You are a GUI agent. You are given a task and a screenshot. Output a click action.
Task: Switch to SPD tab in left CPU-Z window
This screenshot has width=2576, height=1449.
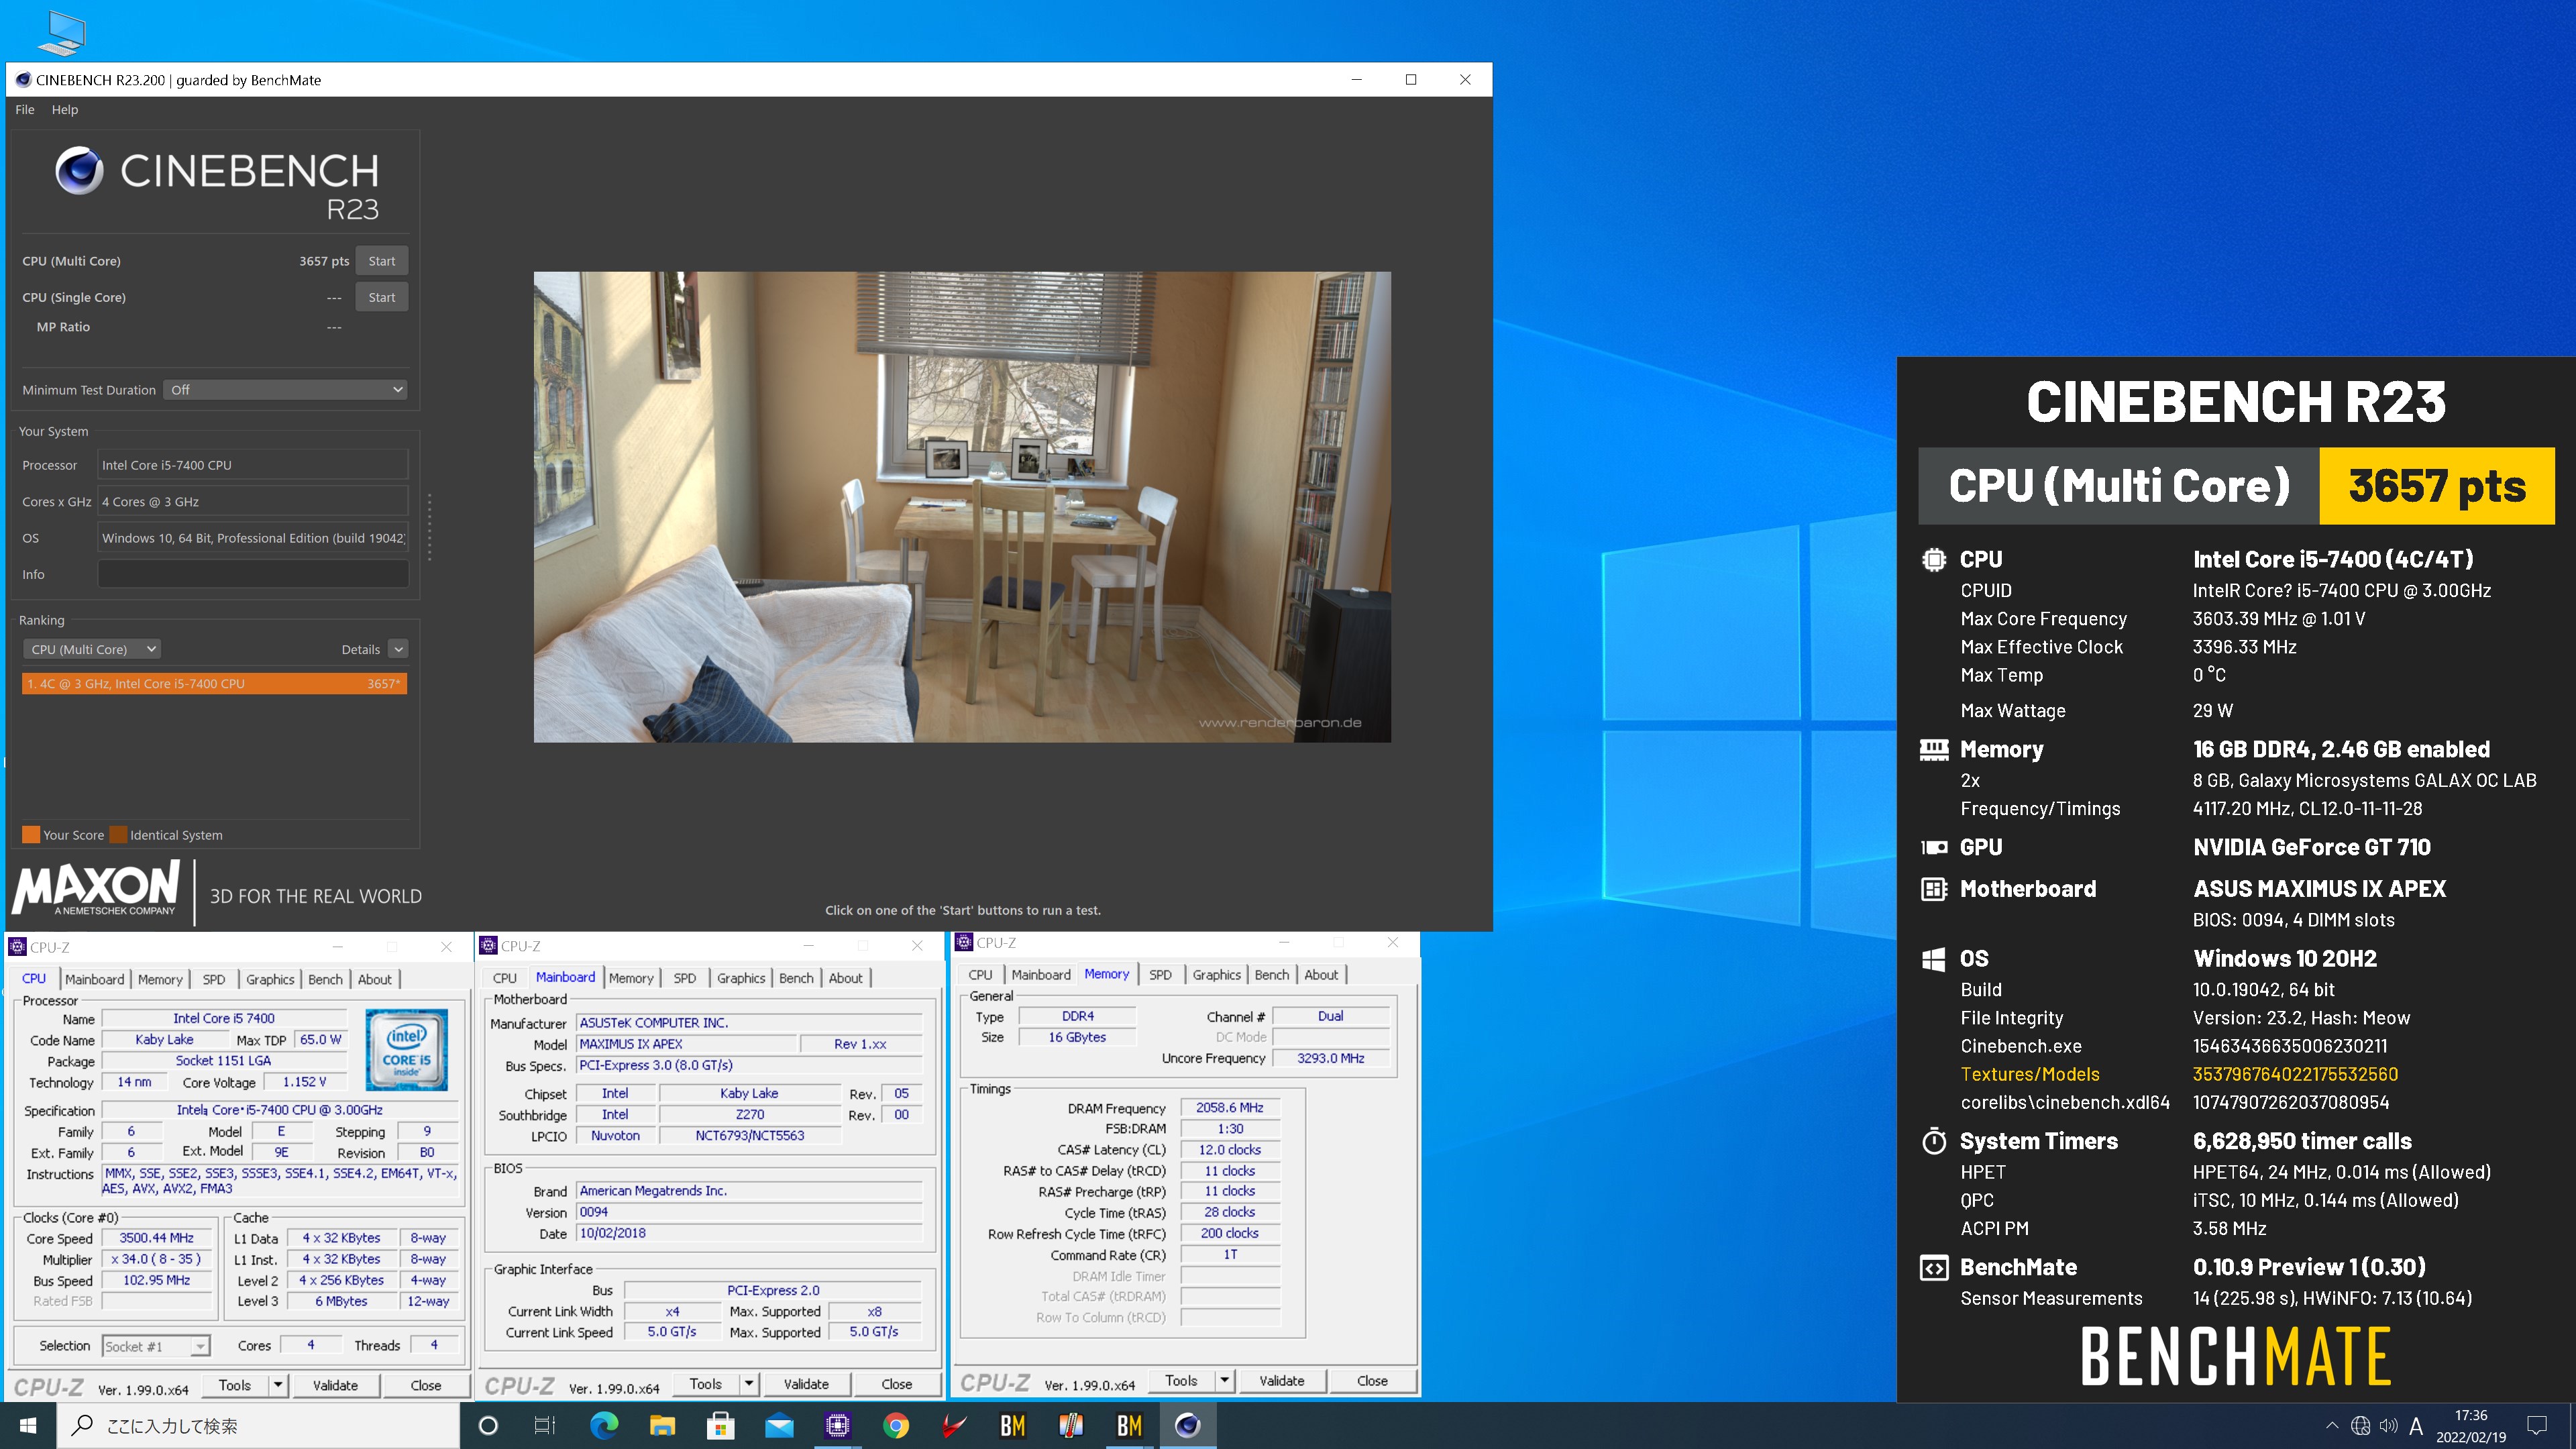(214, 979)
